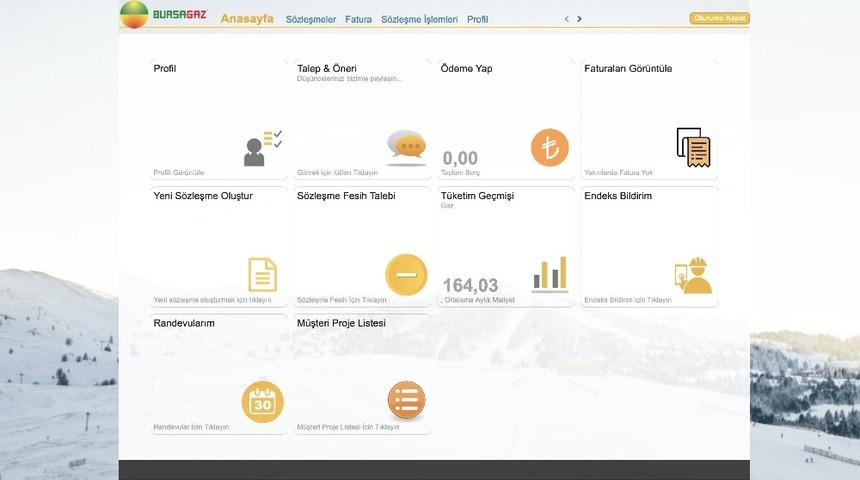Click the 0,00 total debt value
The height and width of the screenshot is (480, 860).
[x=460, y=158]
